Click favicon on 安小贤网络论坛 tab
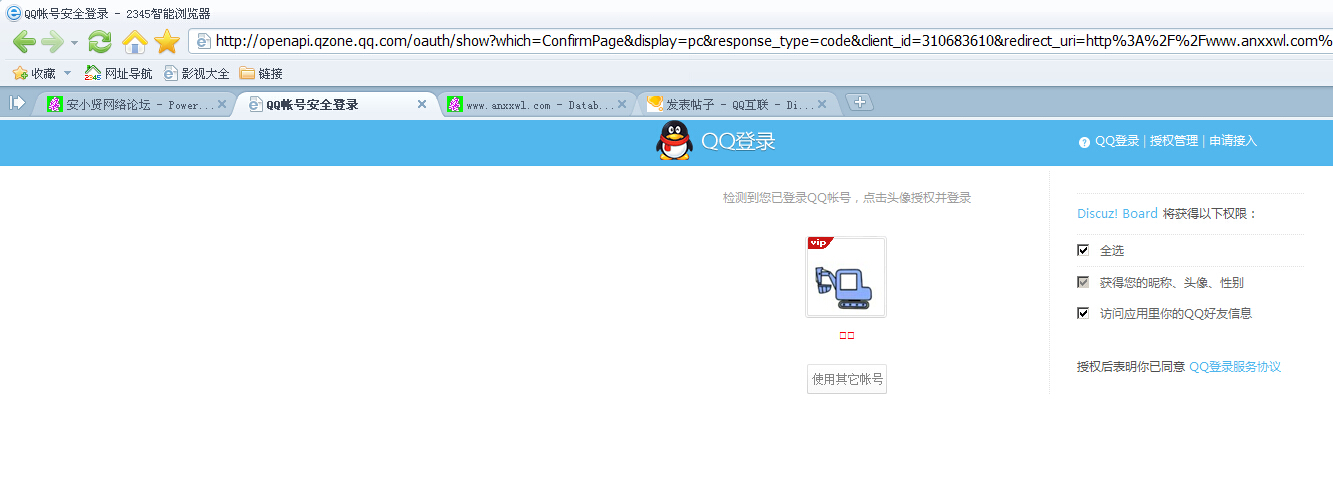Screen dimensions: 1333x478 point(55,104)
